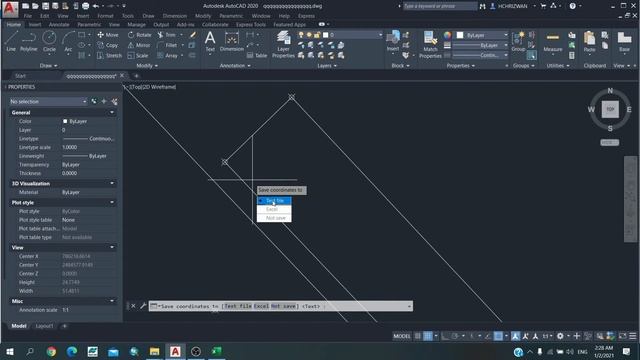This screenshot has width=640, height=360.
Task: Click the Measure tool
Action: pos(553,41)
